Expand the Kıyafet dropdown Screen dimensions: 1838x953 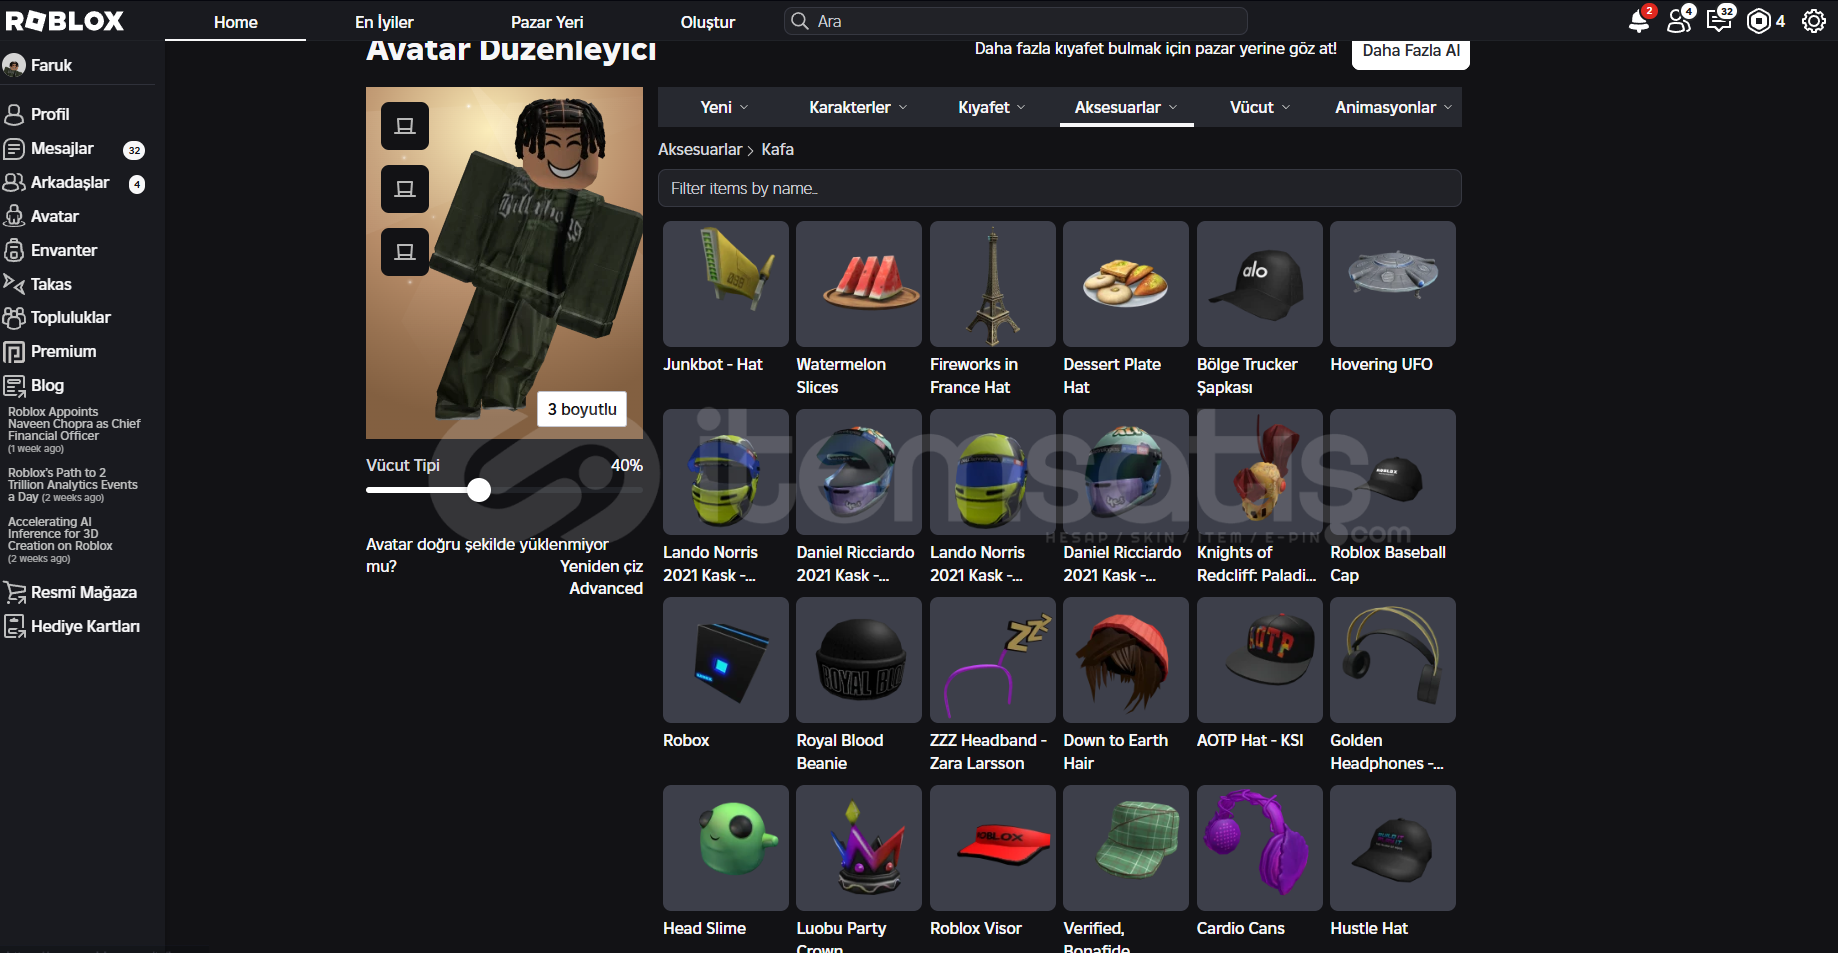pyautogui.click(x=992, y=107)
